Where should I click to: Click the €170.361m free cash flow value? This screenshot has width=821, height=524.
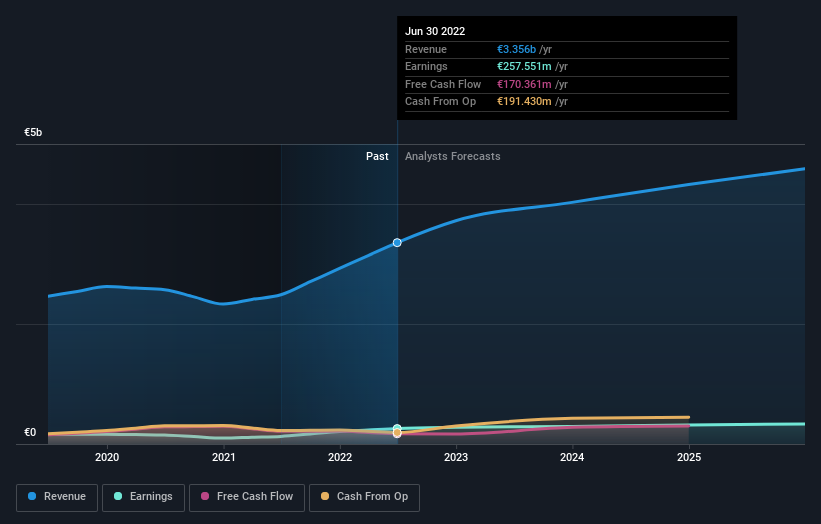tap(524, 84)
